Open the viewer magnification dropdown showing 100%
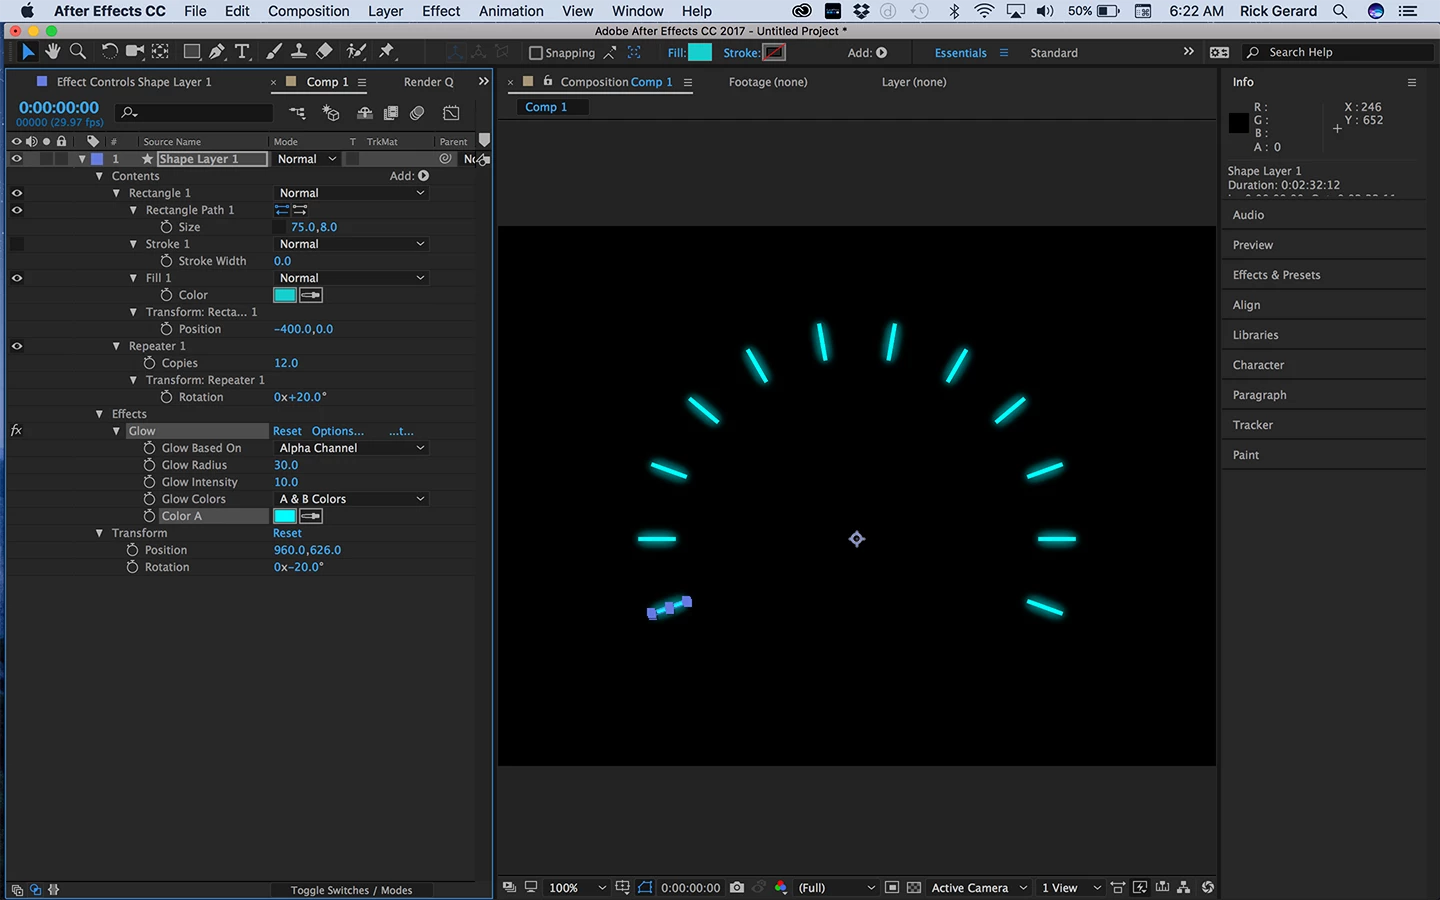 (577, 887)
